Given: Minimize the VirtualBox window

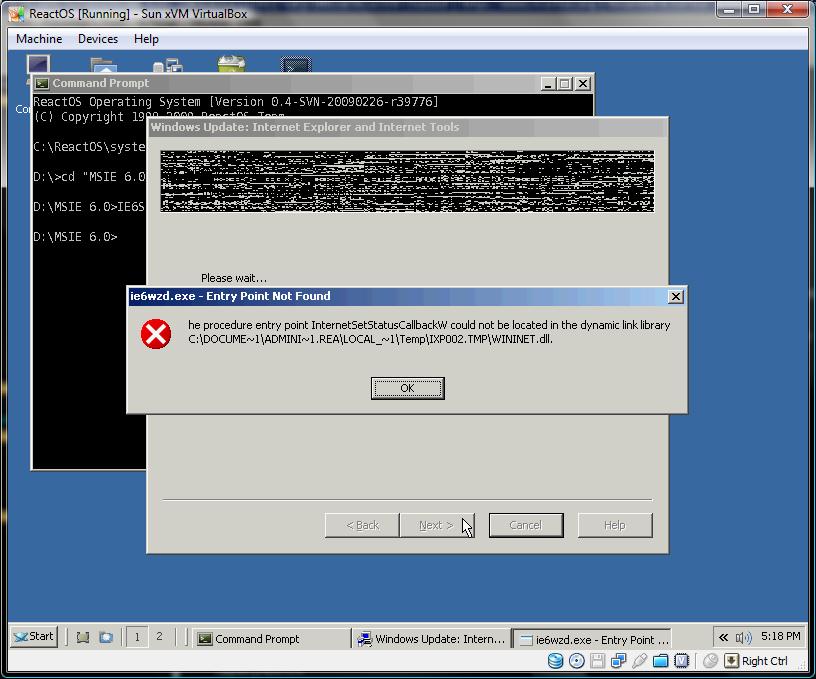Looking at the screenshot, I should click(x=729, y=9).
